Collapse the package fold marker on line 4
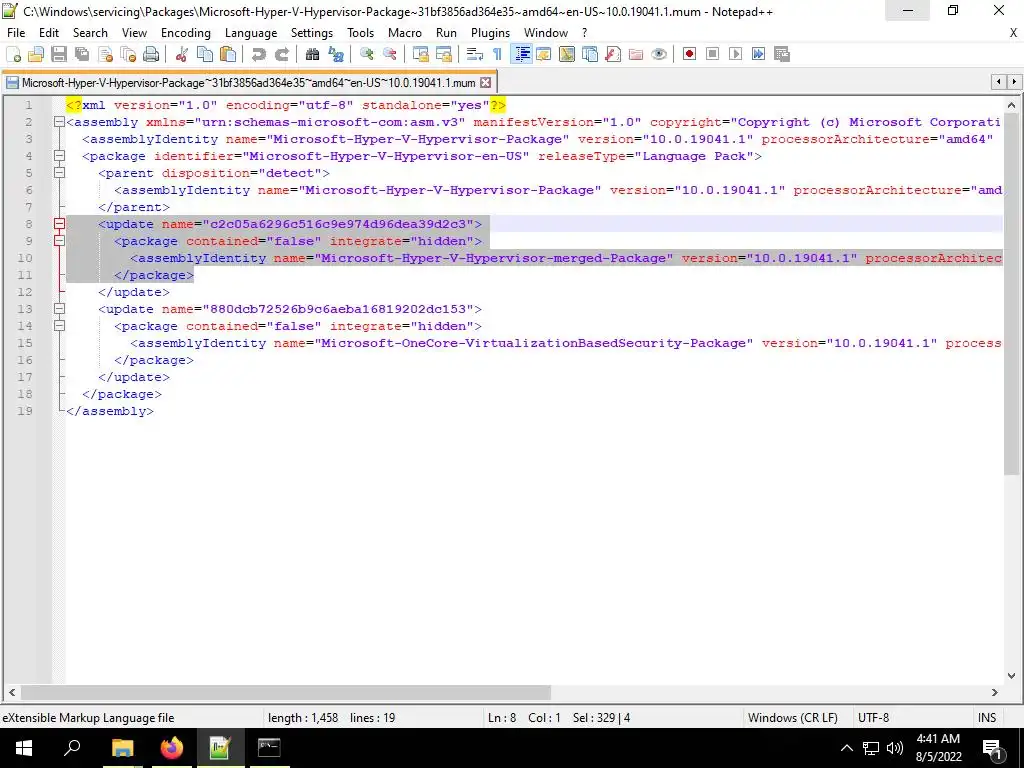Screen dimensions: 1024x768 click(x=59, y=156)
